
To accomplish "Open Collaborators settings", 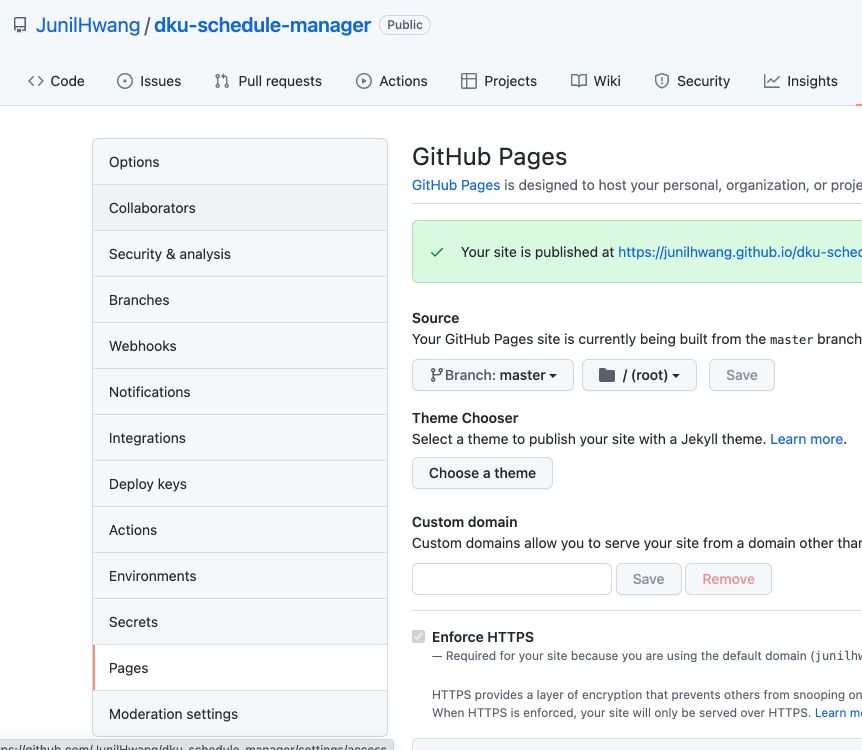I will [240, 208].
